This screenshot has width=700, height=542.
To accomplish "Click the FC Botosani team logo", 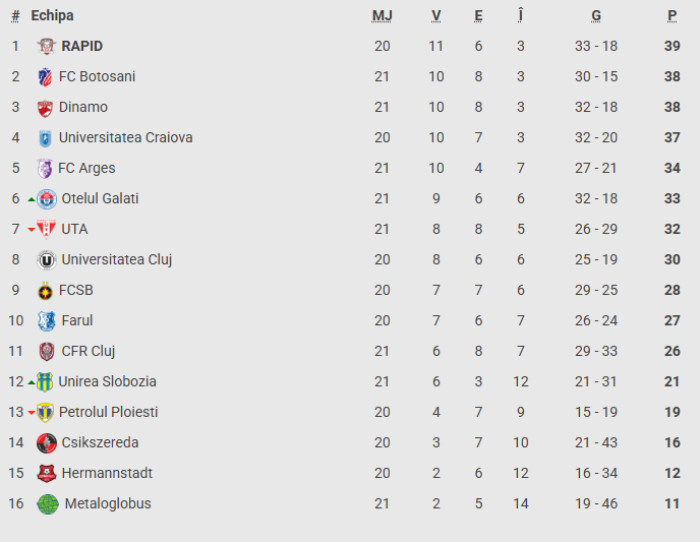I will click(45, 77).
